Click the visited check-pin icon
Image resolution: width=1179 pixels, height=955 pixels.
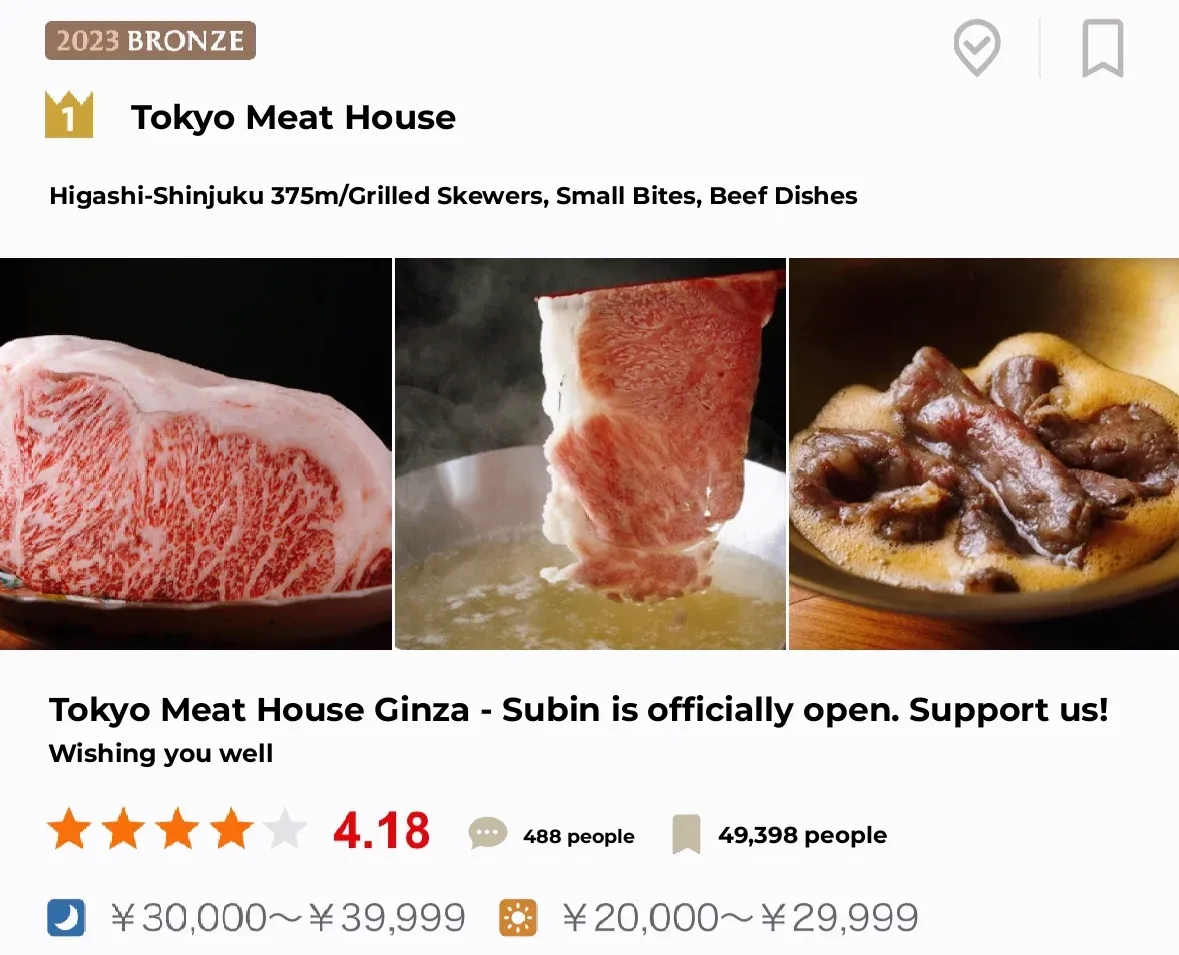coord(977,48)
